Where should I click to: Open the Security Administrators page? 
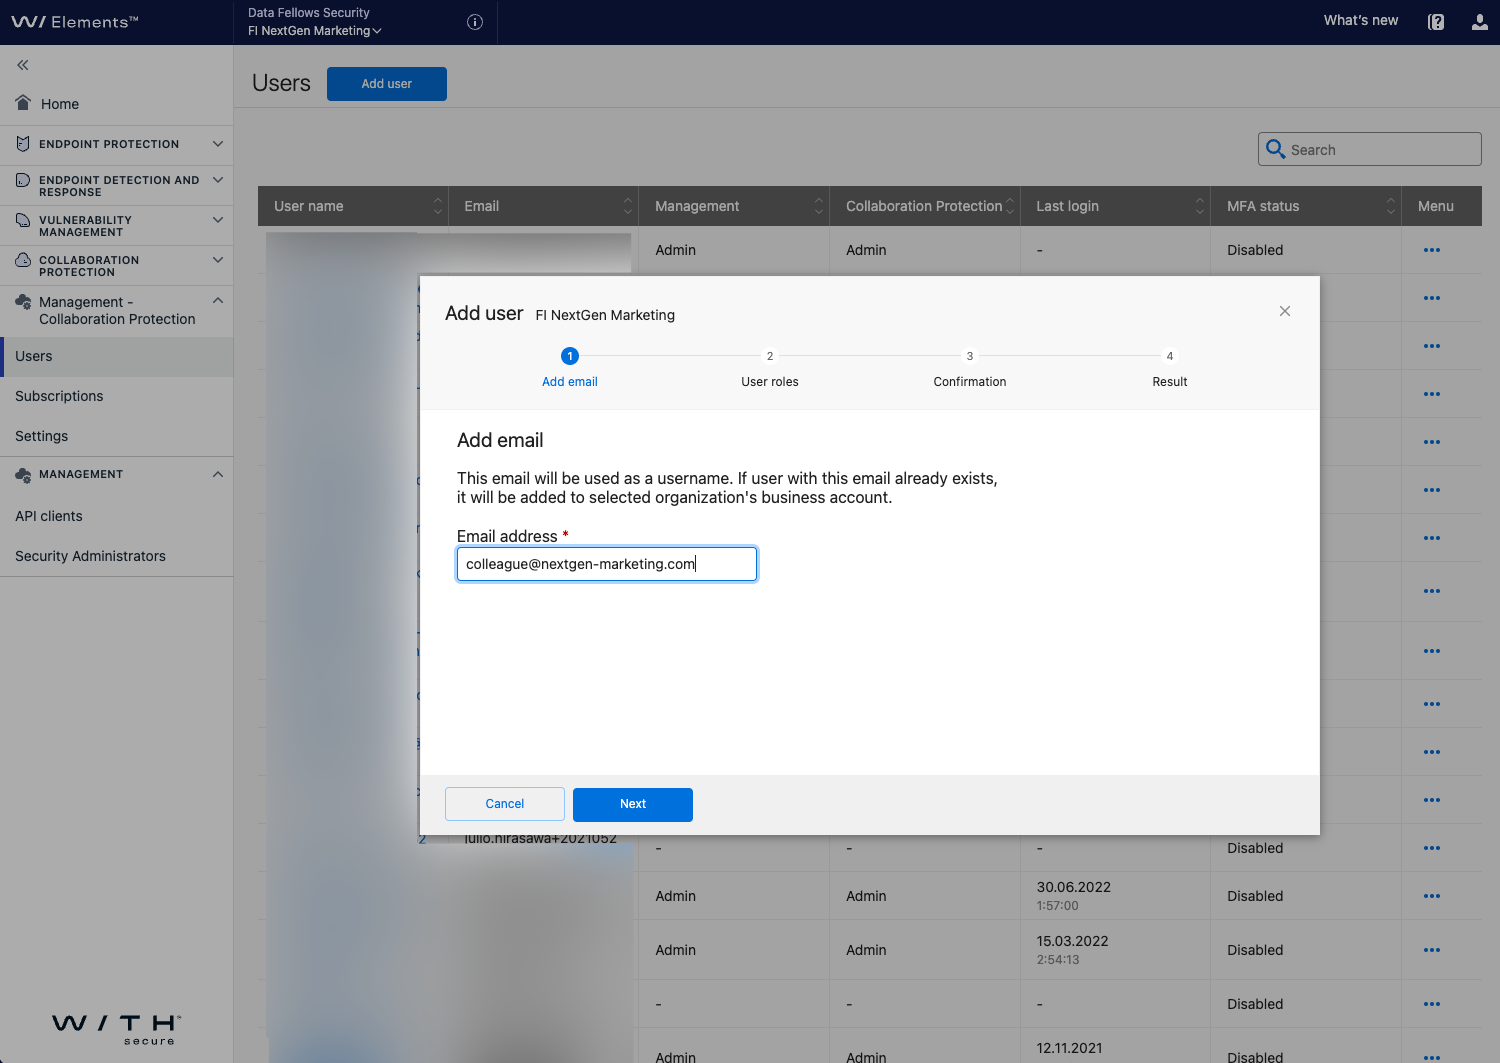[90, 556]
